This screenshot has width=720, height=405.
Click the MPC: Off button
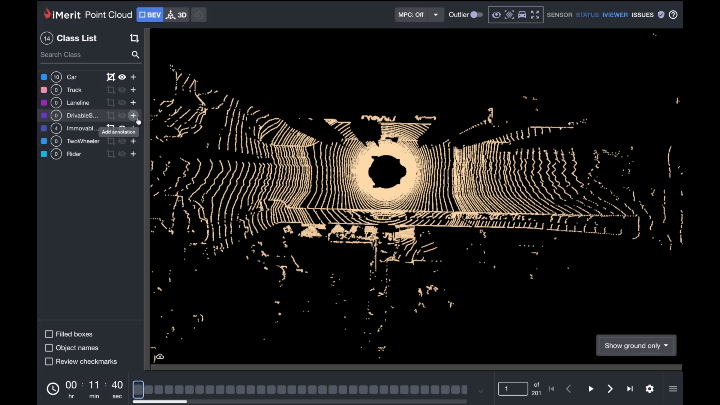[411, 15]
